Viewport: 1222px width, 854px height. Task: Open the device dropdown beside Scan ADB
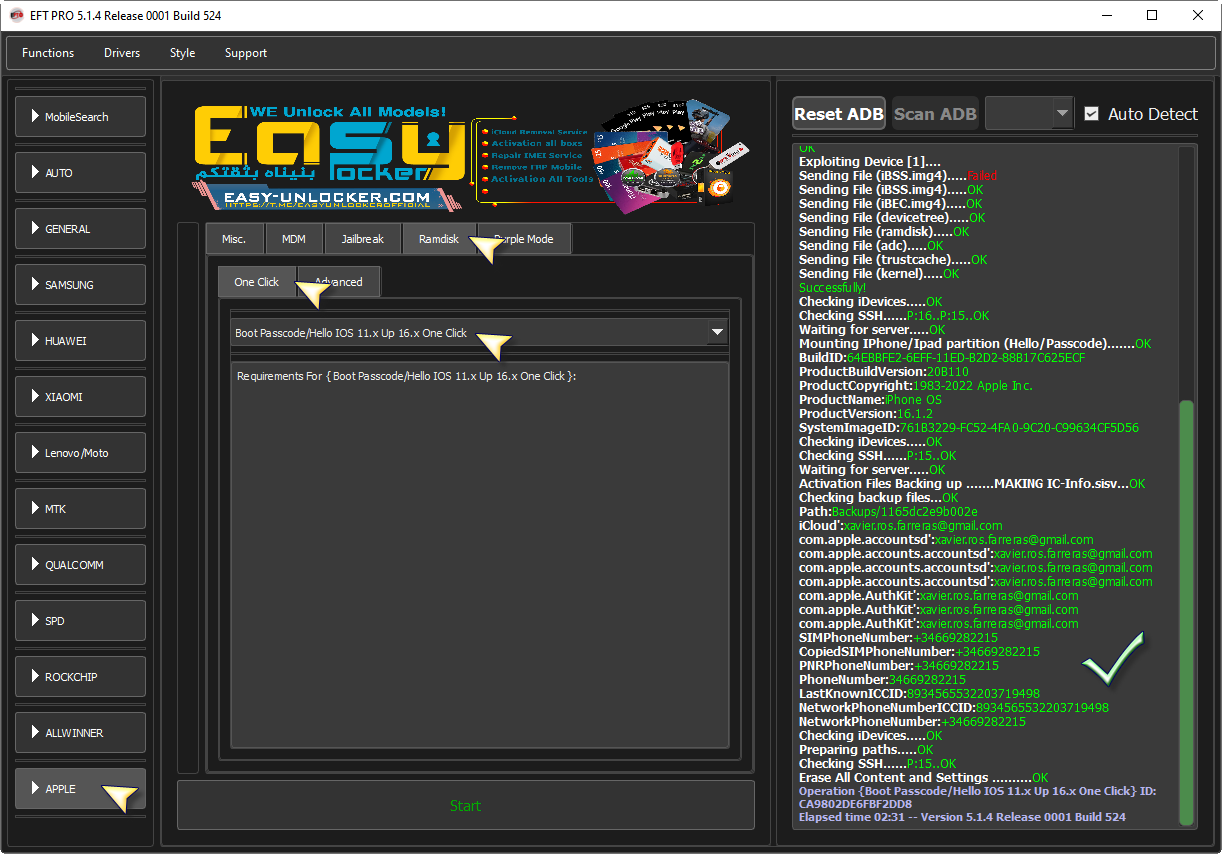pyautogui.click(x=1029, y=114)
